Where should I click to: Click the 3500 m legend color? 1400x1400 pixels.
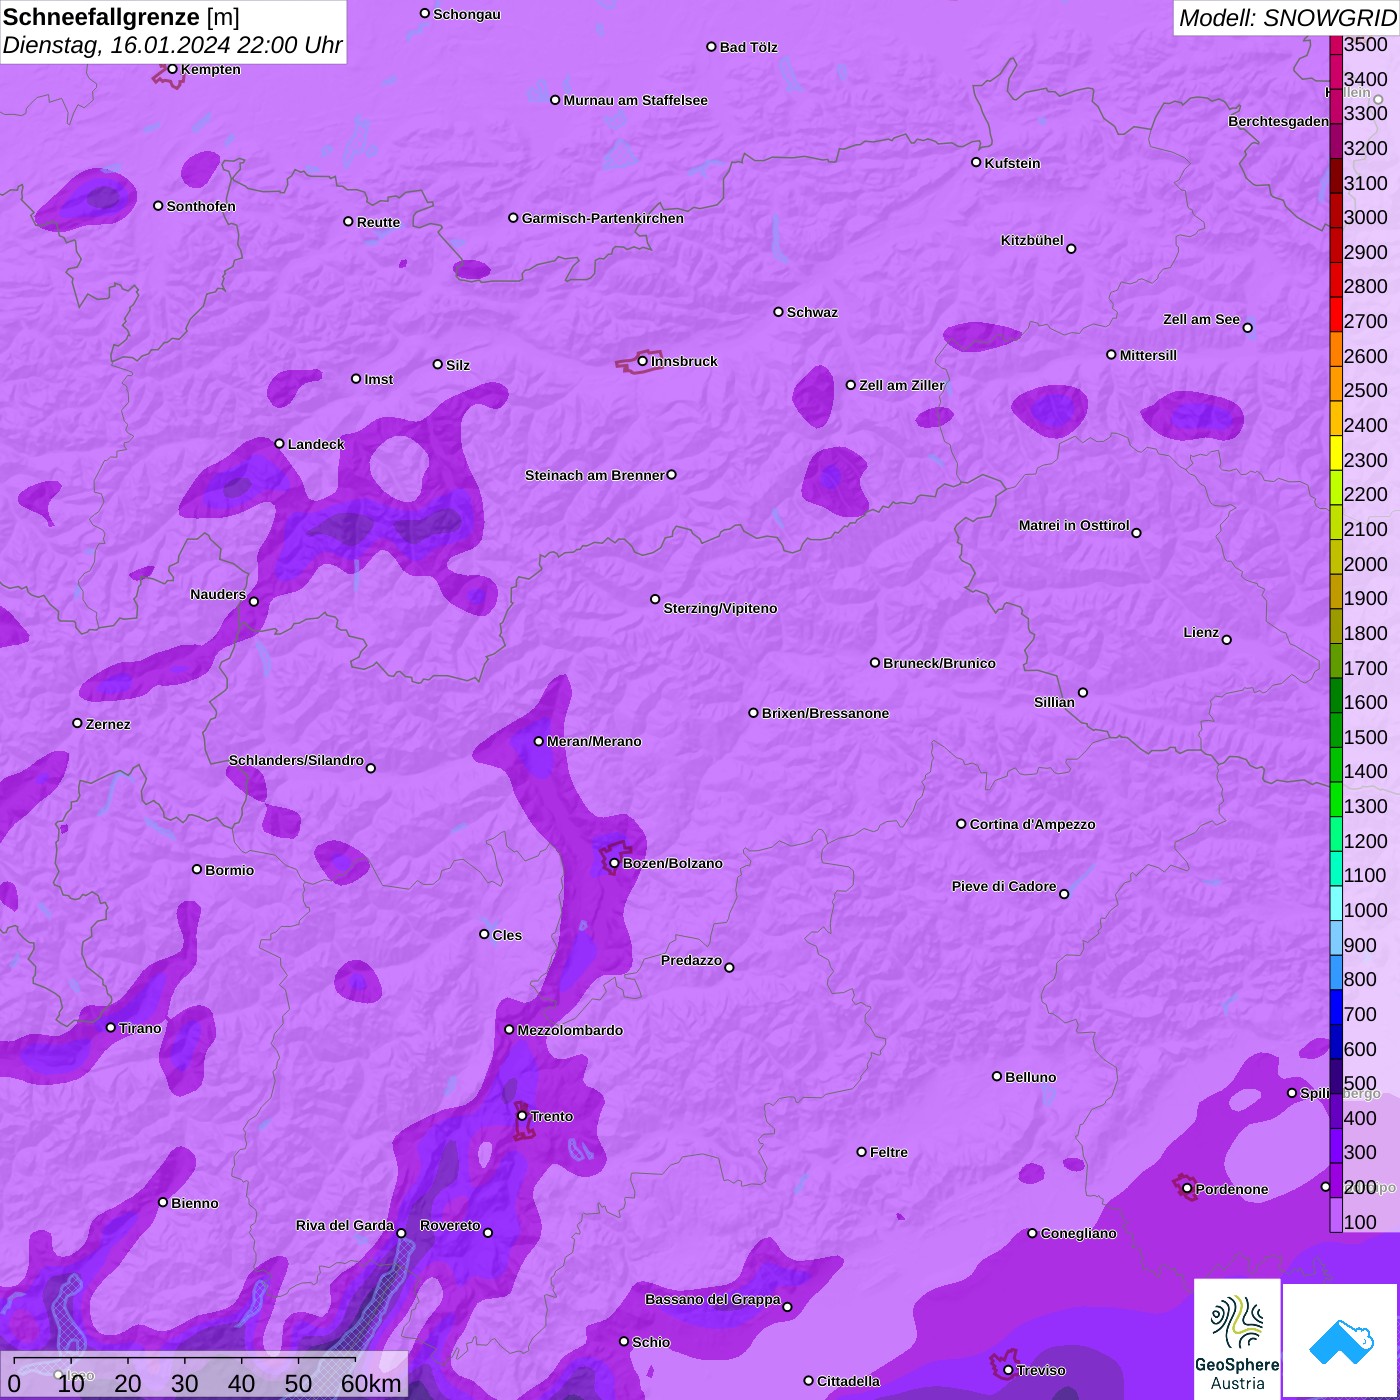tap(1336, 44)
